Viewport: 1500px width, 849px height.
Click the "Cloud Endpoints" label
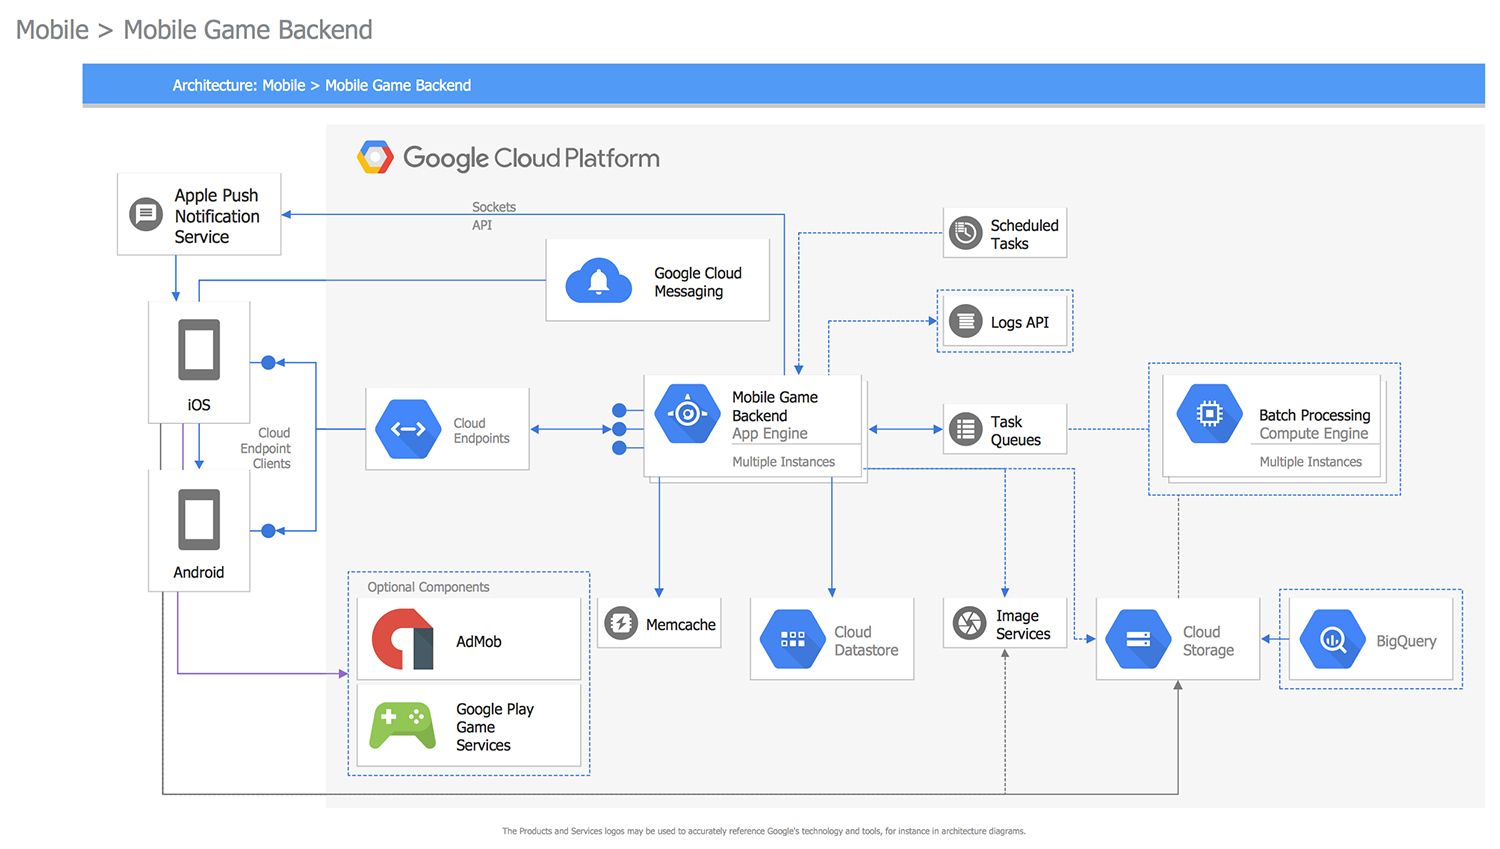pyautogui.click(x=482, y=431)
